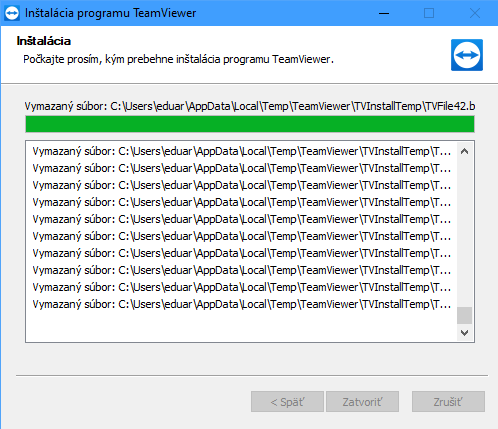Click the bold 'Inštalácia' heading
Viewport: 498px width, 429px height.
tap(44, 41)
